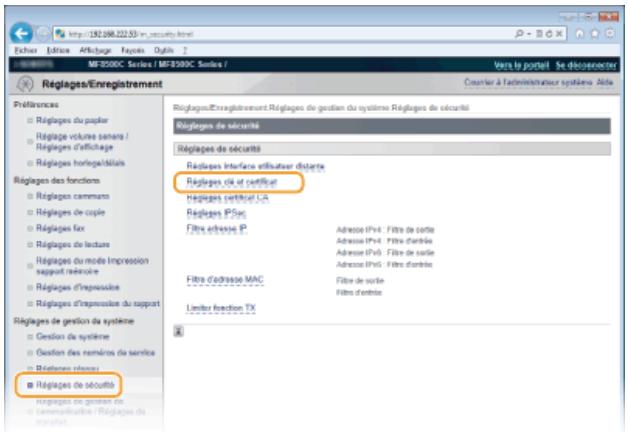Click 'Adresse IPv4 : Filtre d'entrée' text
Image resolution: width=628 pixels, height=432 pixels.
[x=384, y=241]
